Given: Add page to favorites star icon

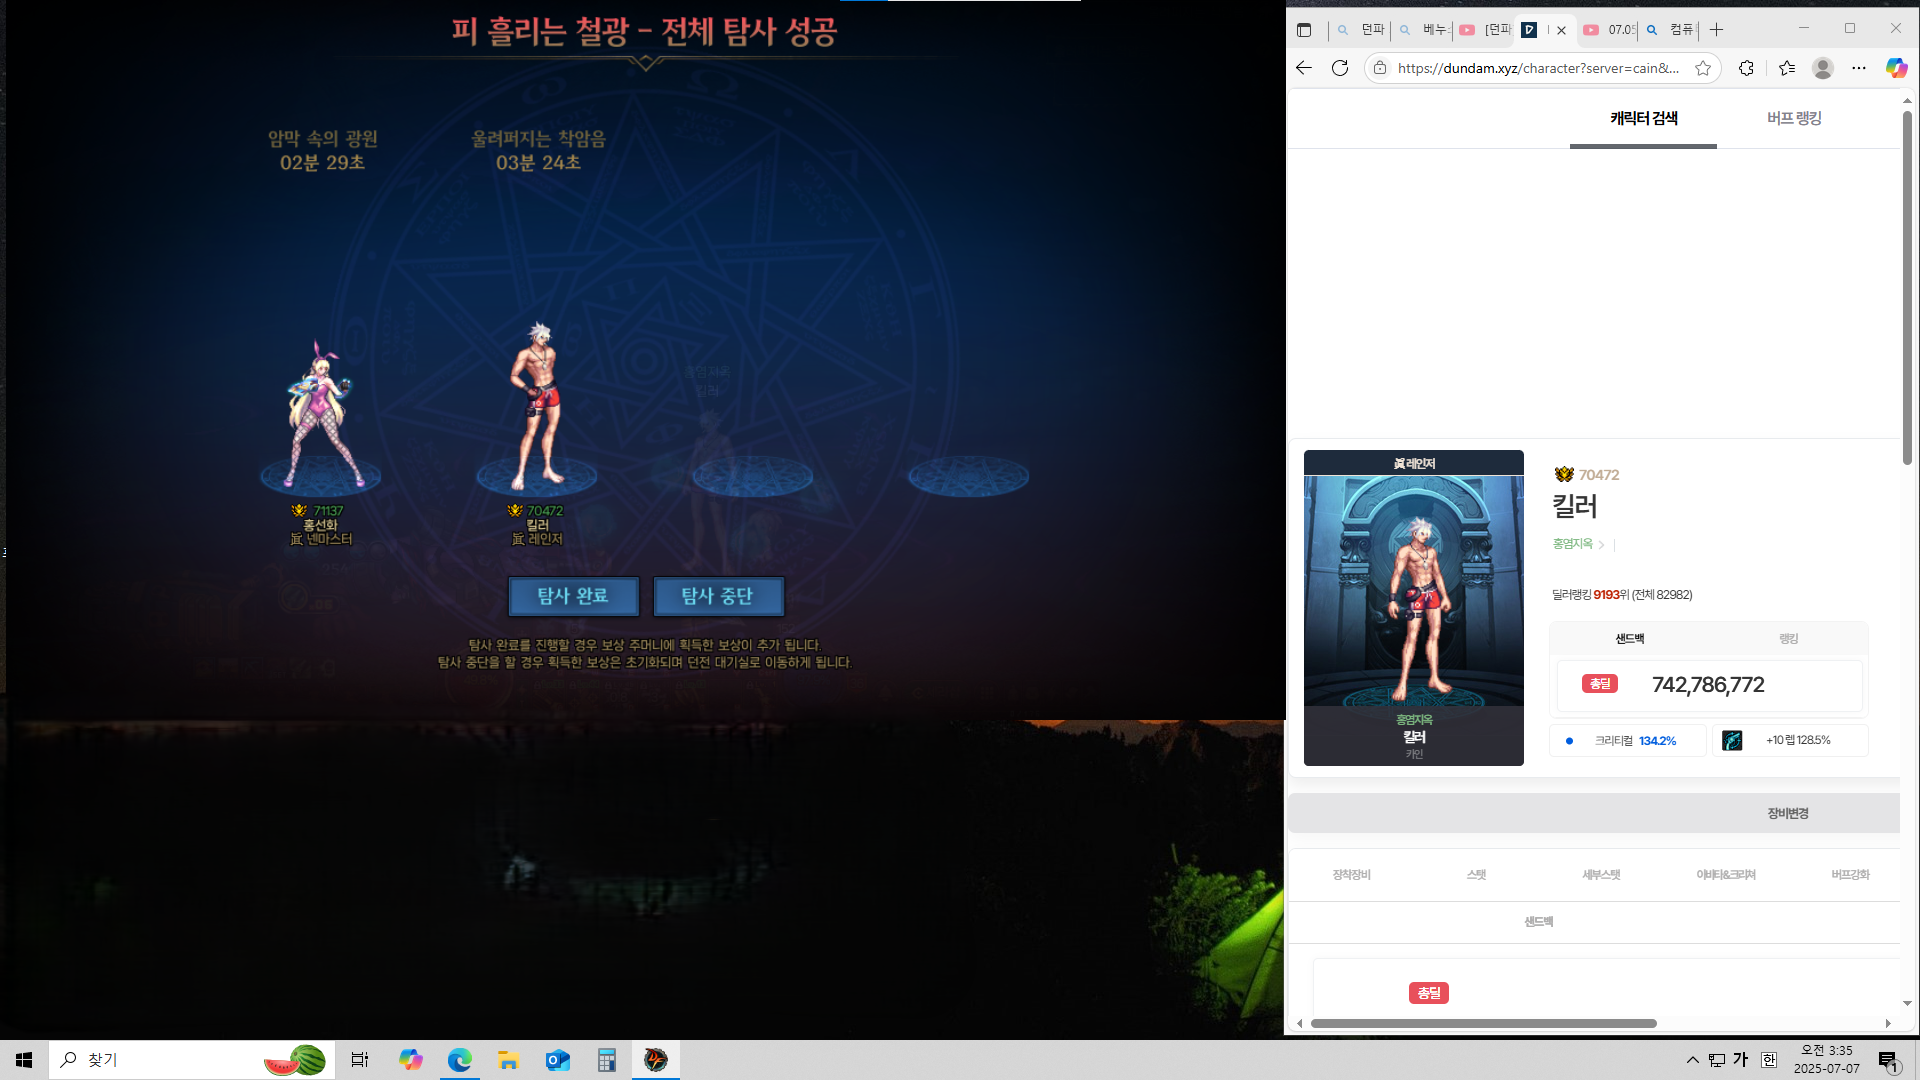Looking at the screenshot, I should tap(1703, 68).
